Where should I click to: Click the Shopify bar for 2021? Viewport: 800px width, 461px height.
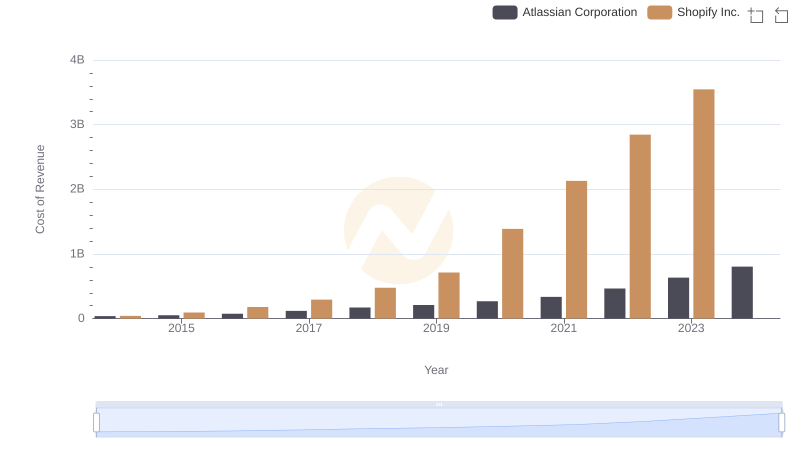click(x=576, y=250)
